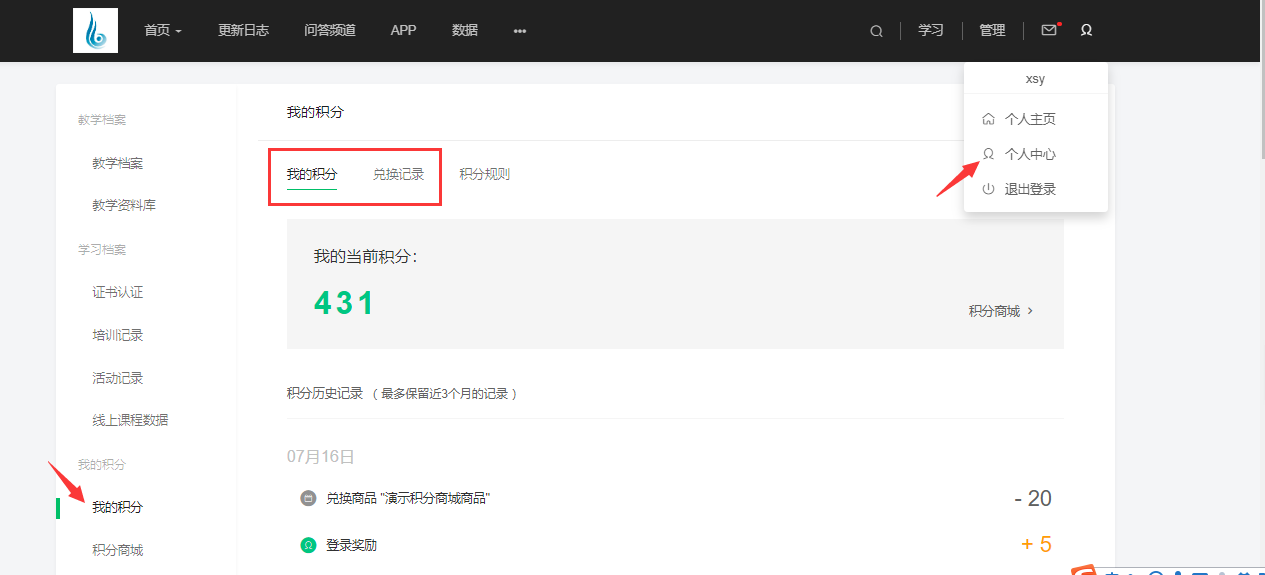Switch to the 兑换记录 tab
Viewport: 1265px width, 575px height.
coord(399,174)
